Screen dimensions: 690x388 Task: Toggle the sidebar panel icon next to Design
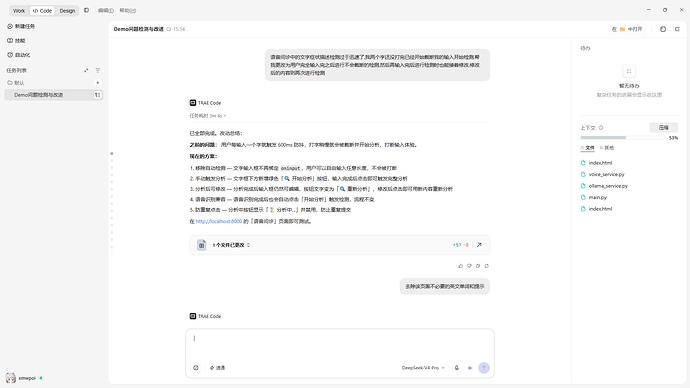[x=86, y=10]
